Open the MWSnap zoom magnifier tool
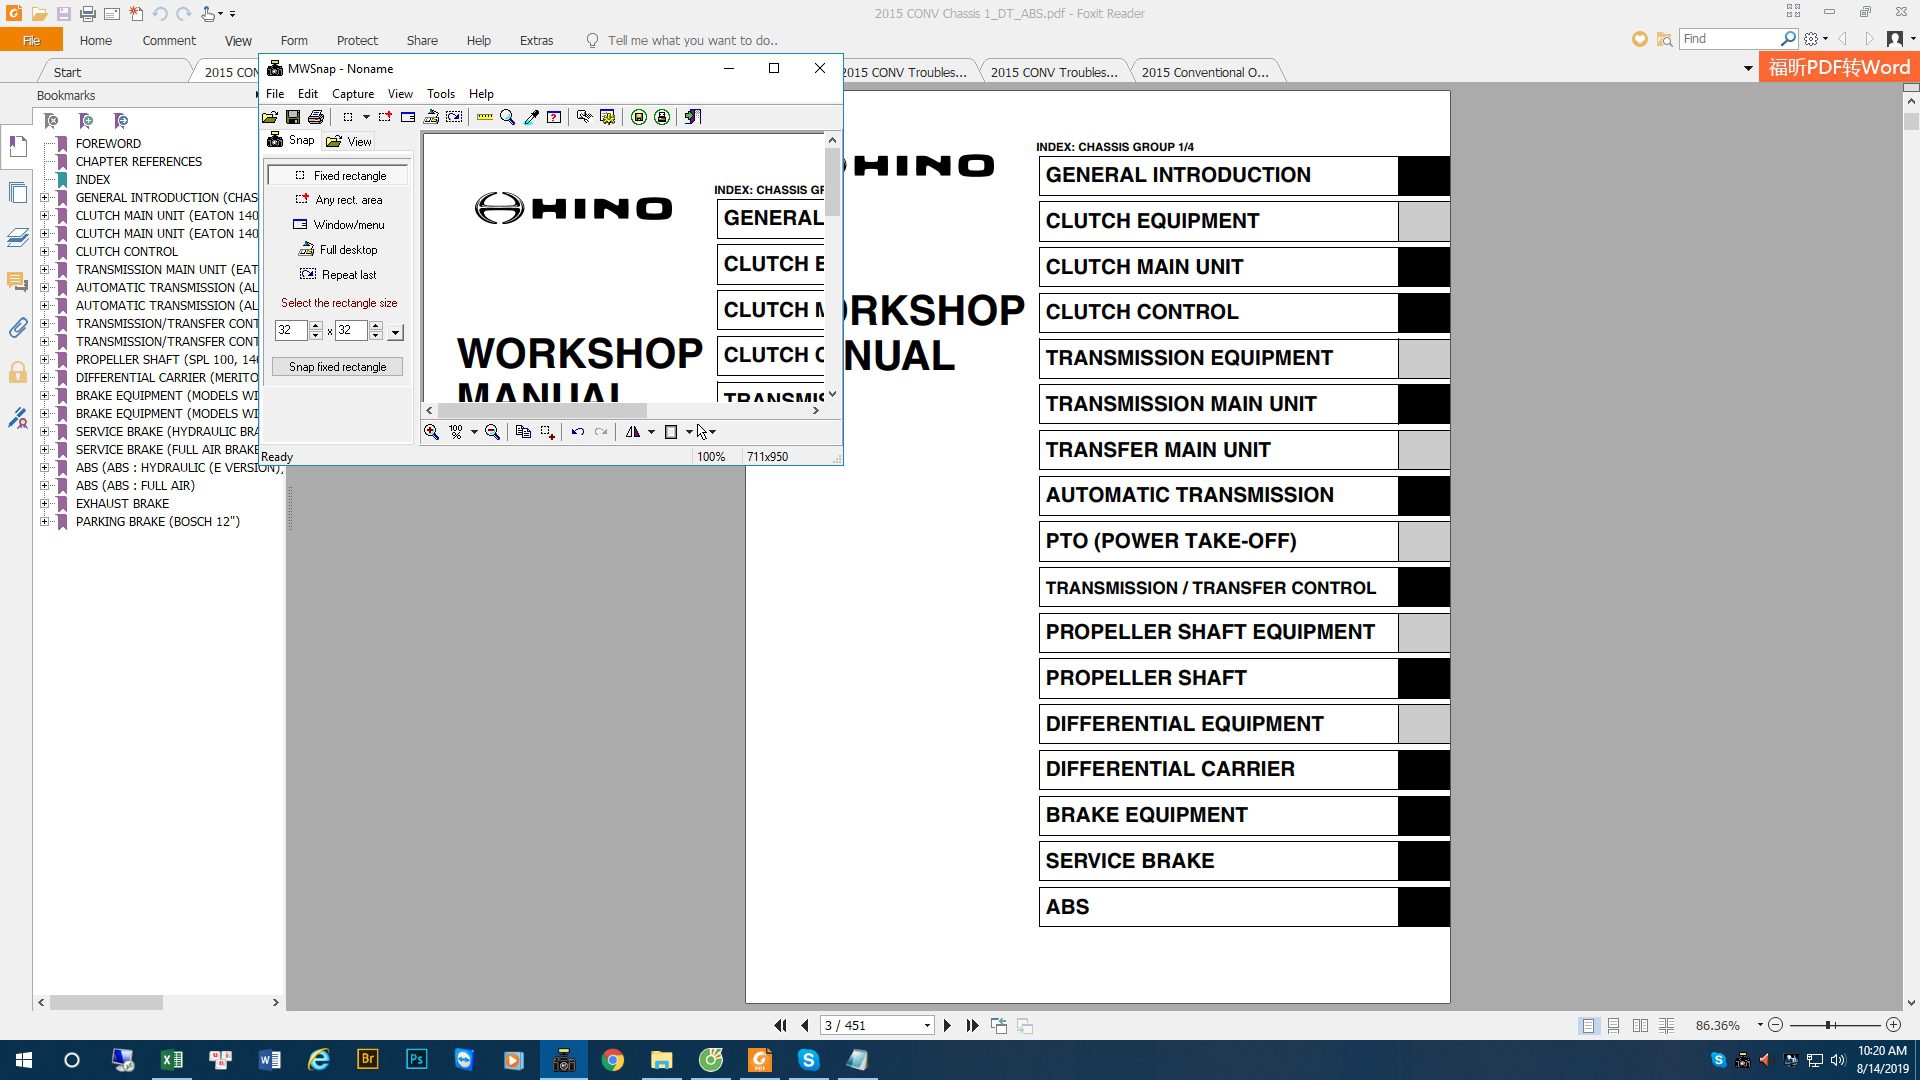This screenshot has width=1920, height=1080. click(508, 117)
